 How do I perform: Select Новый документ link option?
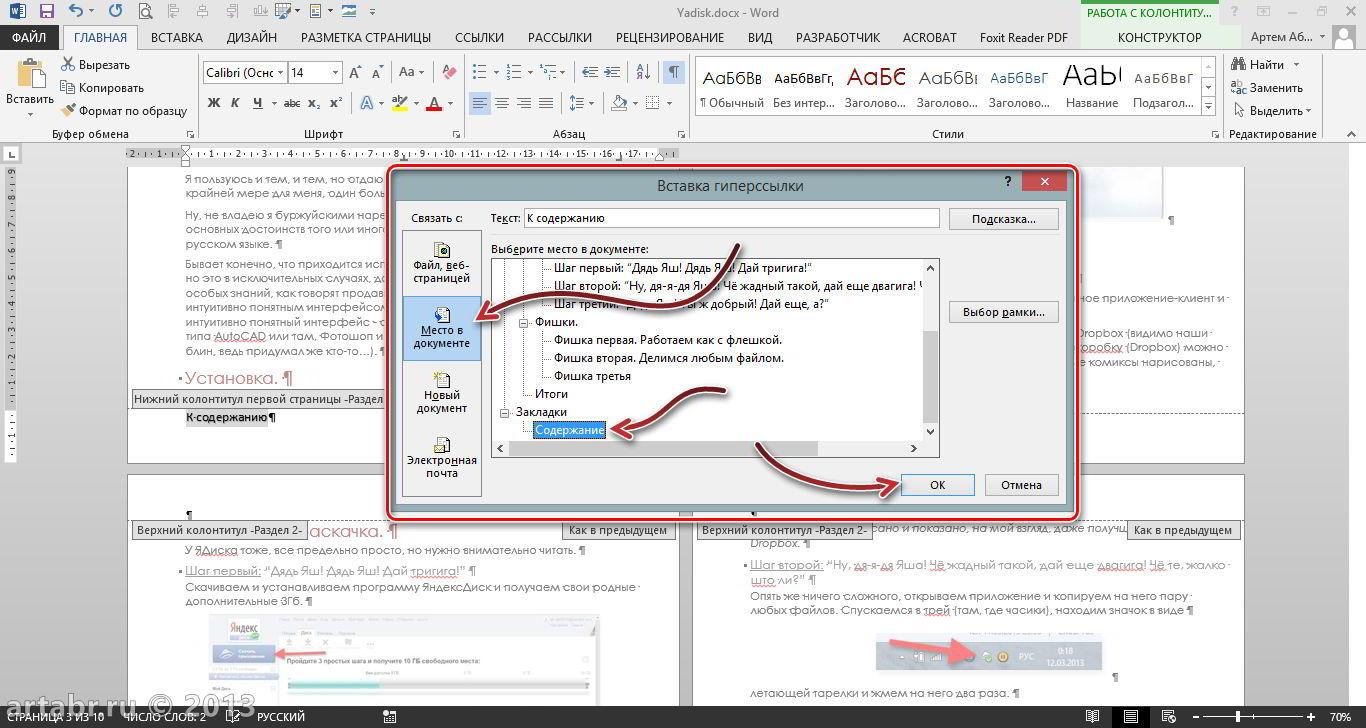(441, 393)
